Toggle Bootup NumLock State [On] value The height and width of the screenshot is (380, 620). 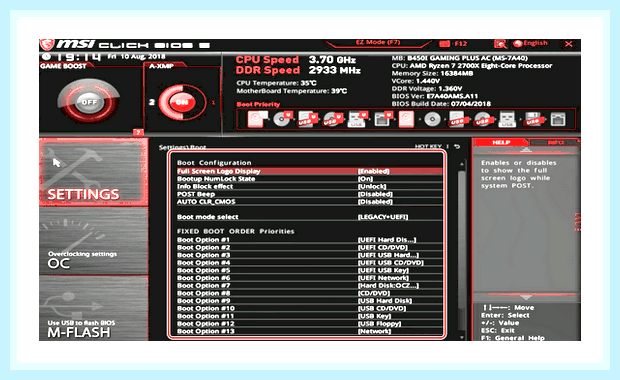pyautogui.click(x=365, y=179)
